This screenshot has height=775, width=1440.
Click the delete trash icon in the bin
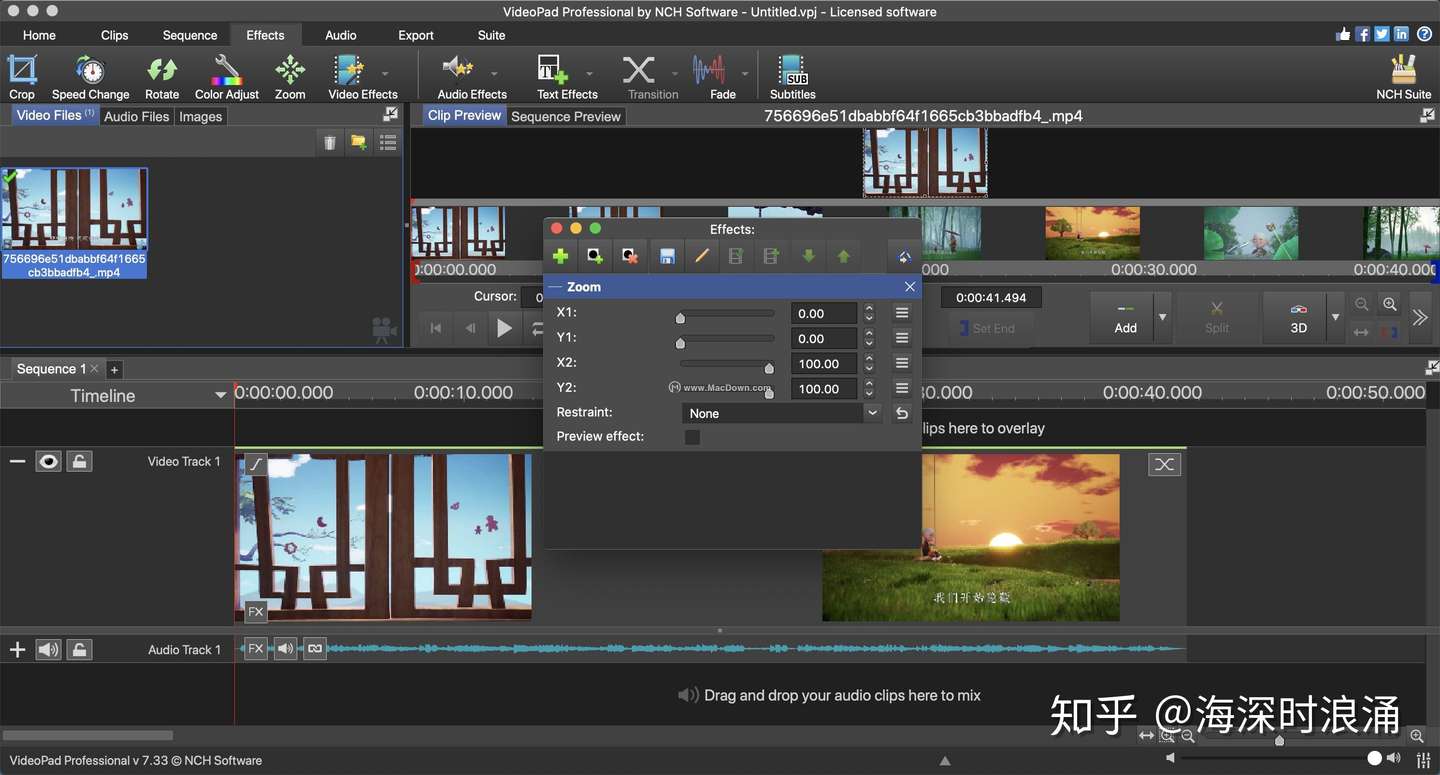329,143
